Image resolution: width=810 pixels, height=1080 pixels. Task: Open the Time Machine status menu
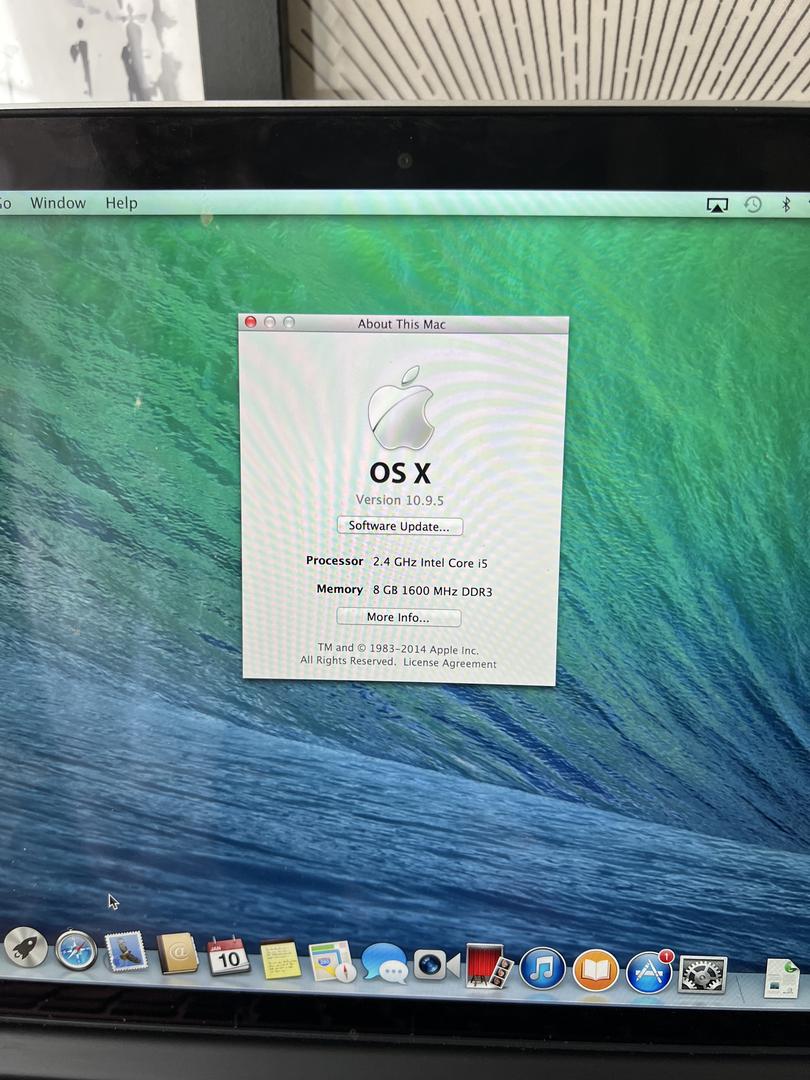[753, 205]
